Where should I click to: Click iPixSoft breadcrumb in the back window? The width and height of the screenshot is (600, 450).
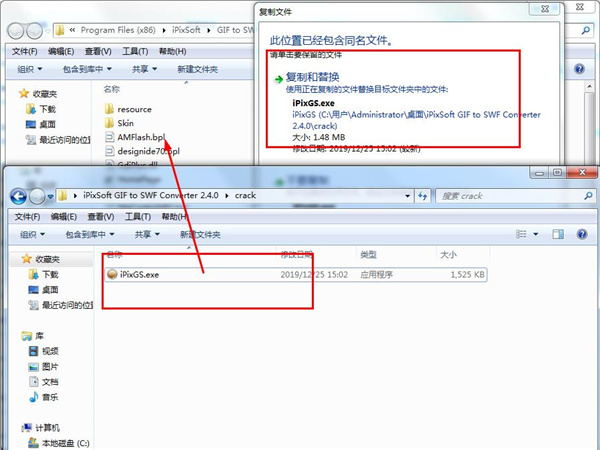tap(186, 30)
